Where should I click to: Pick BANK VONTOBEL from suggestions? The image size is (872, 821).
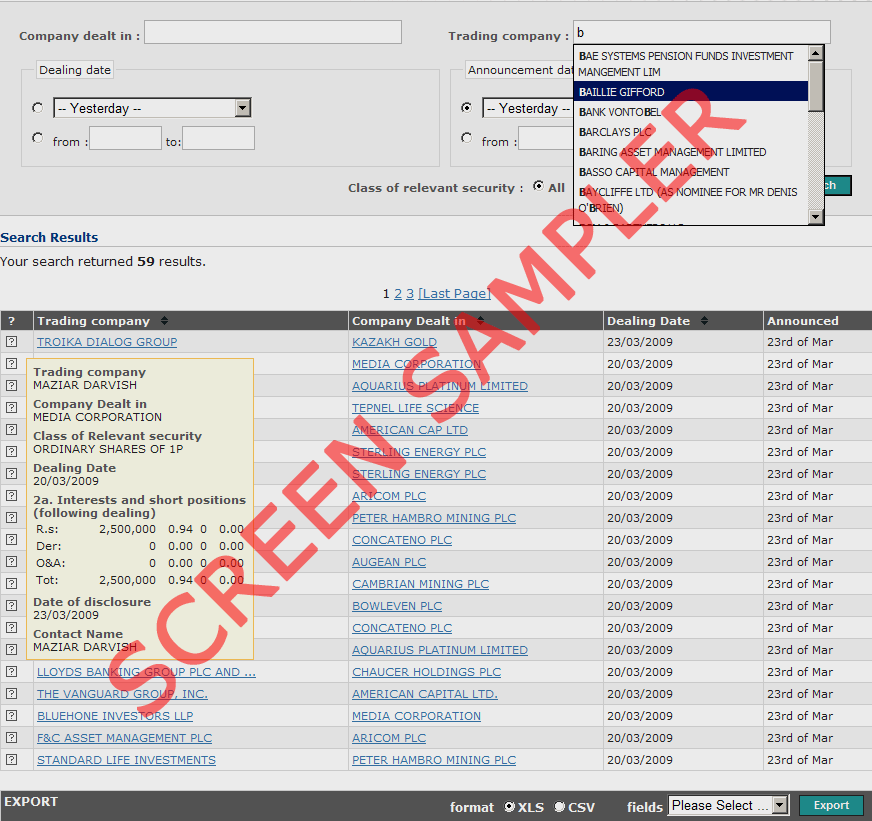point(691,112)
